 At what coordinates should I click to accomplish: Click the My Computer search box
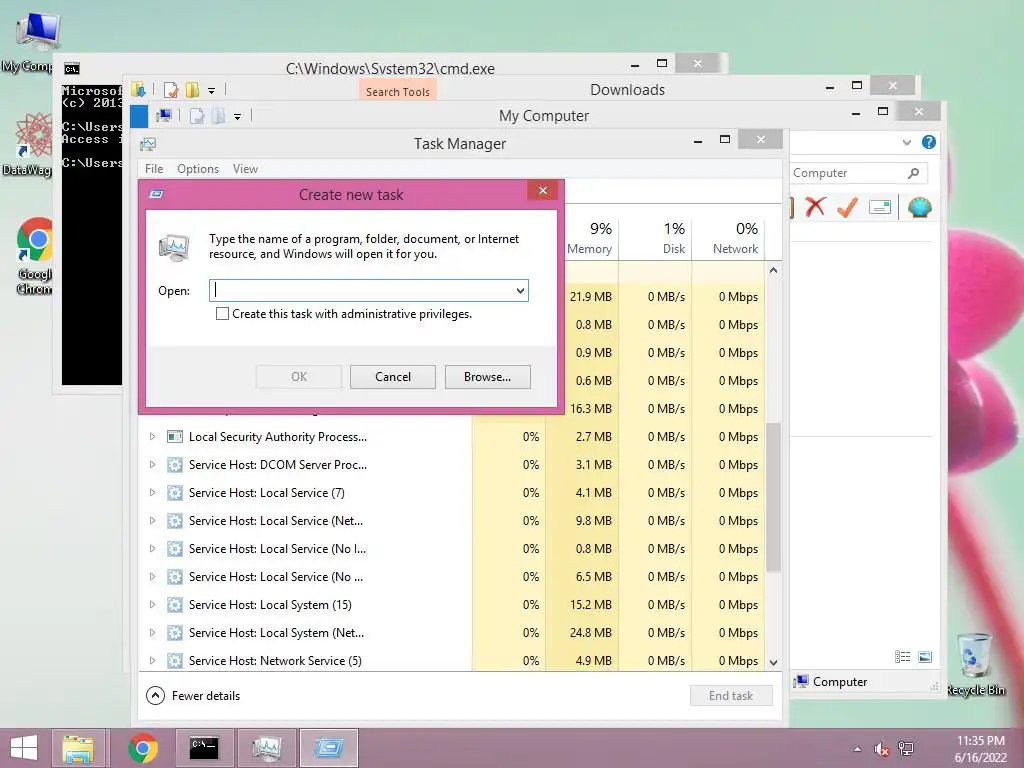tap(858, 173)
